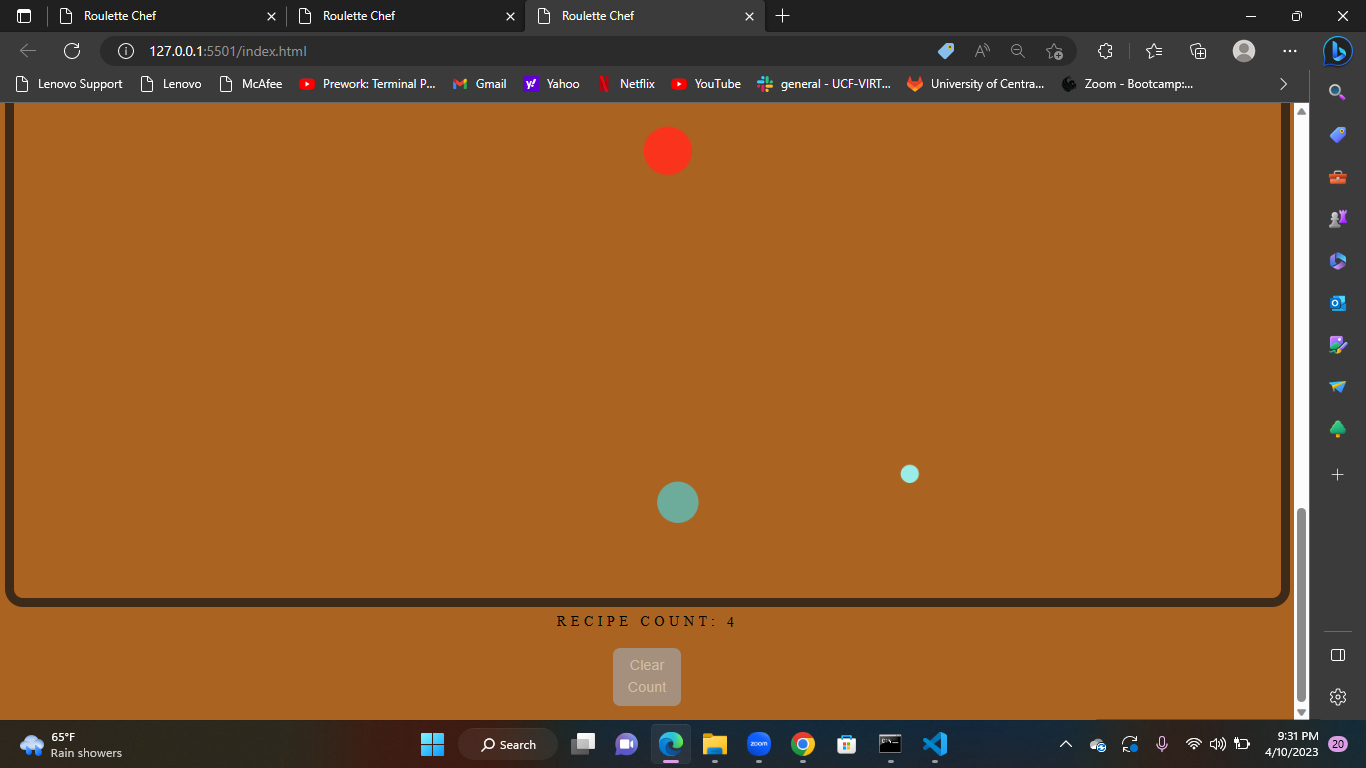This screenshot has width=1366, height=768.
Task: Open the Edge settings ellipsis menu
Action: coord(1289,50)
